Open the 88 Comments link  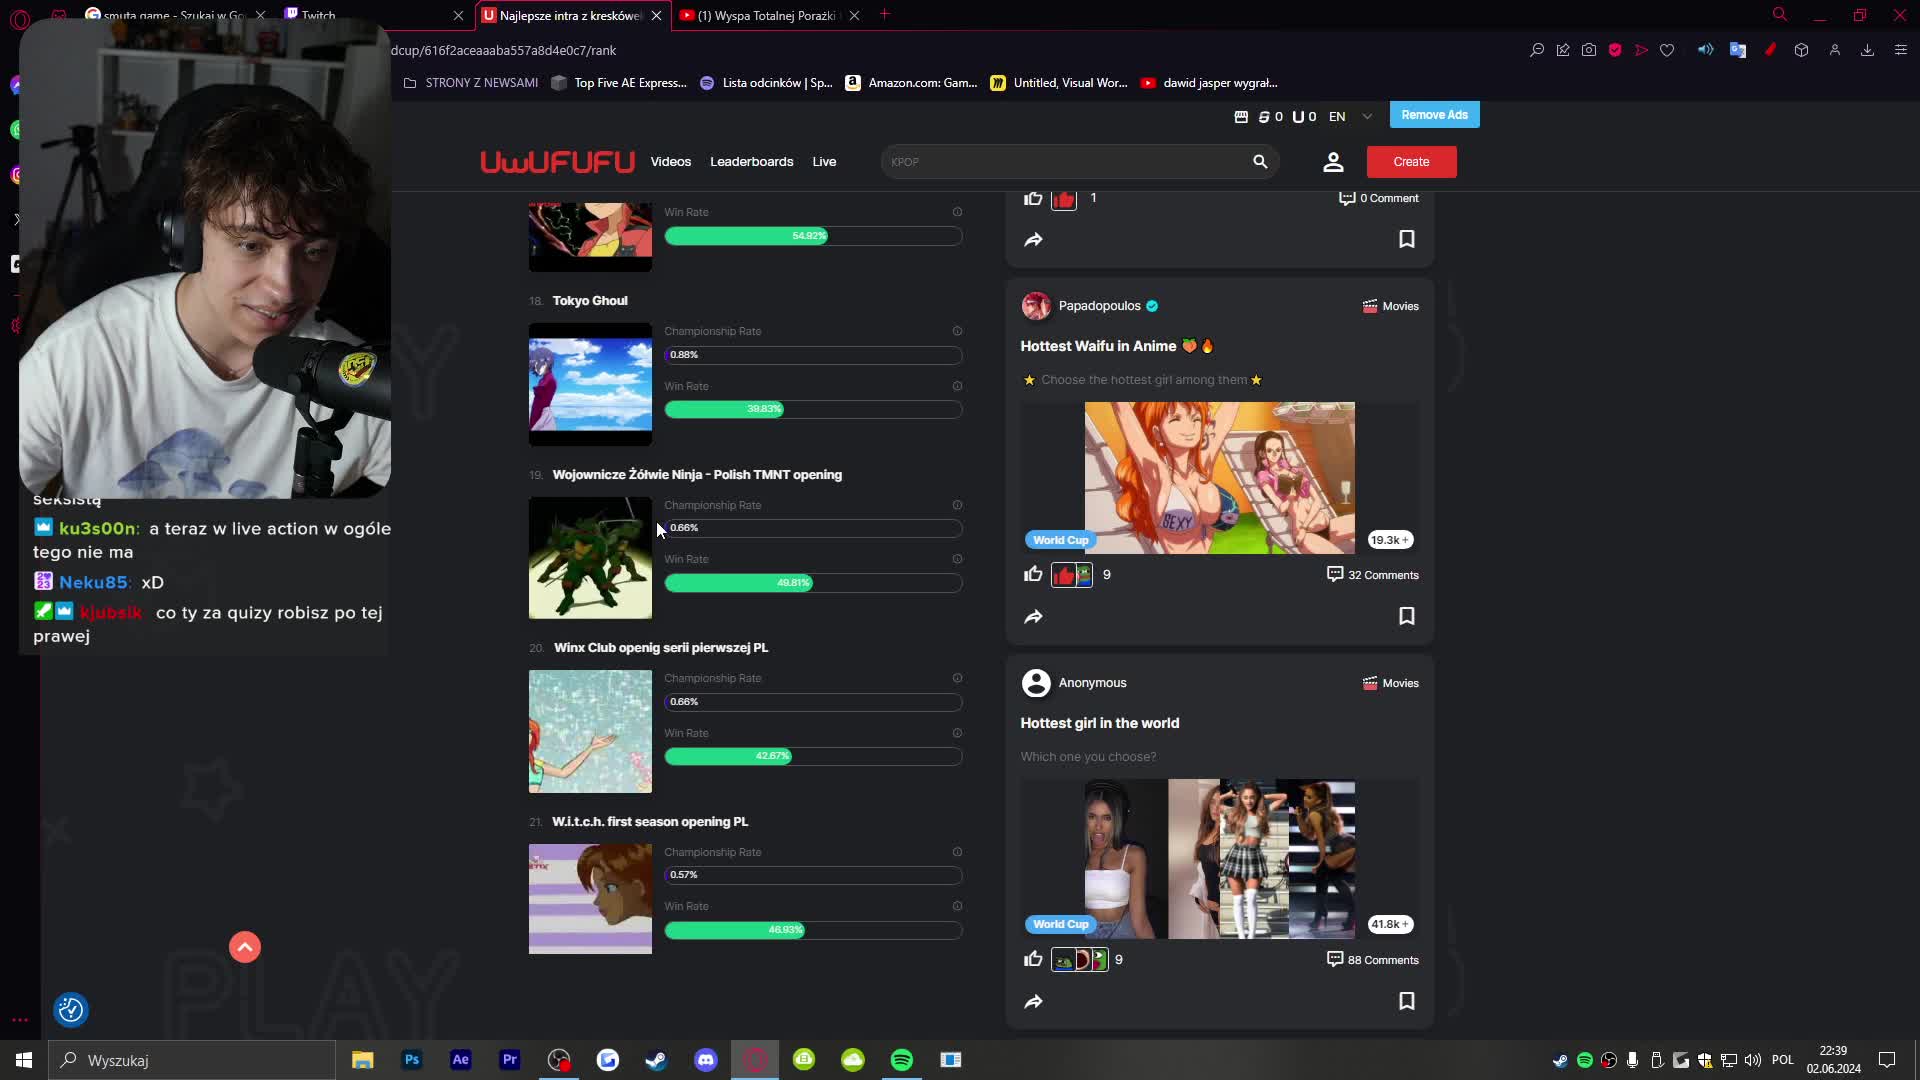(x=1372, y=960)
